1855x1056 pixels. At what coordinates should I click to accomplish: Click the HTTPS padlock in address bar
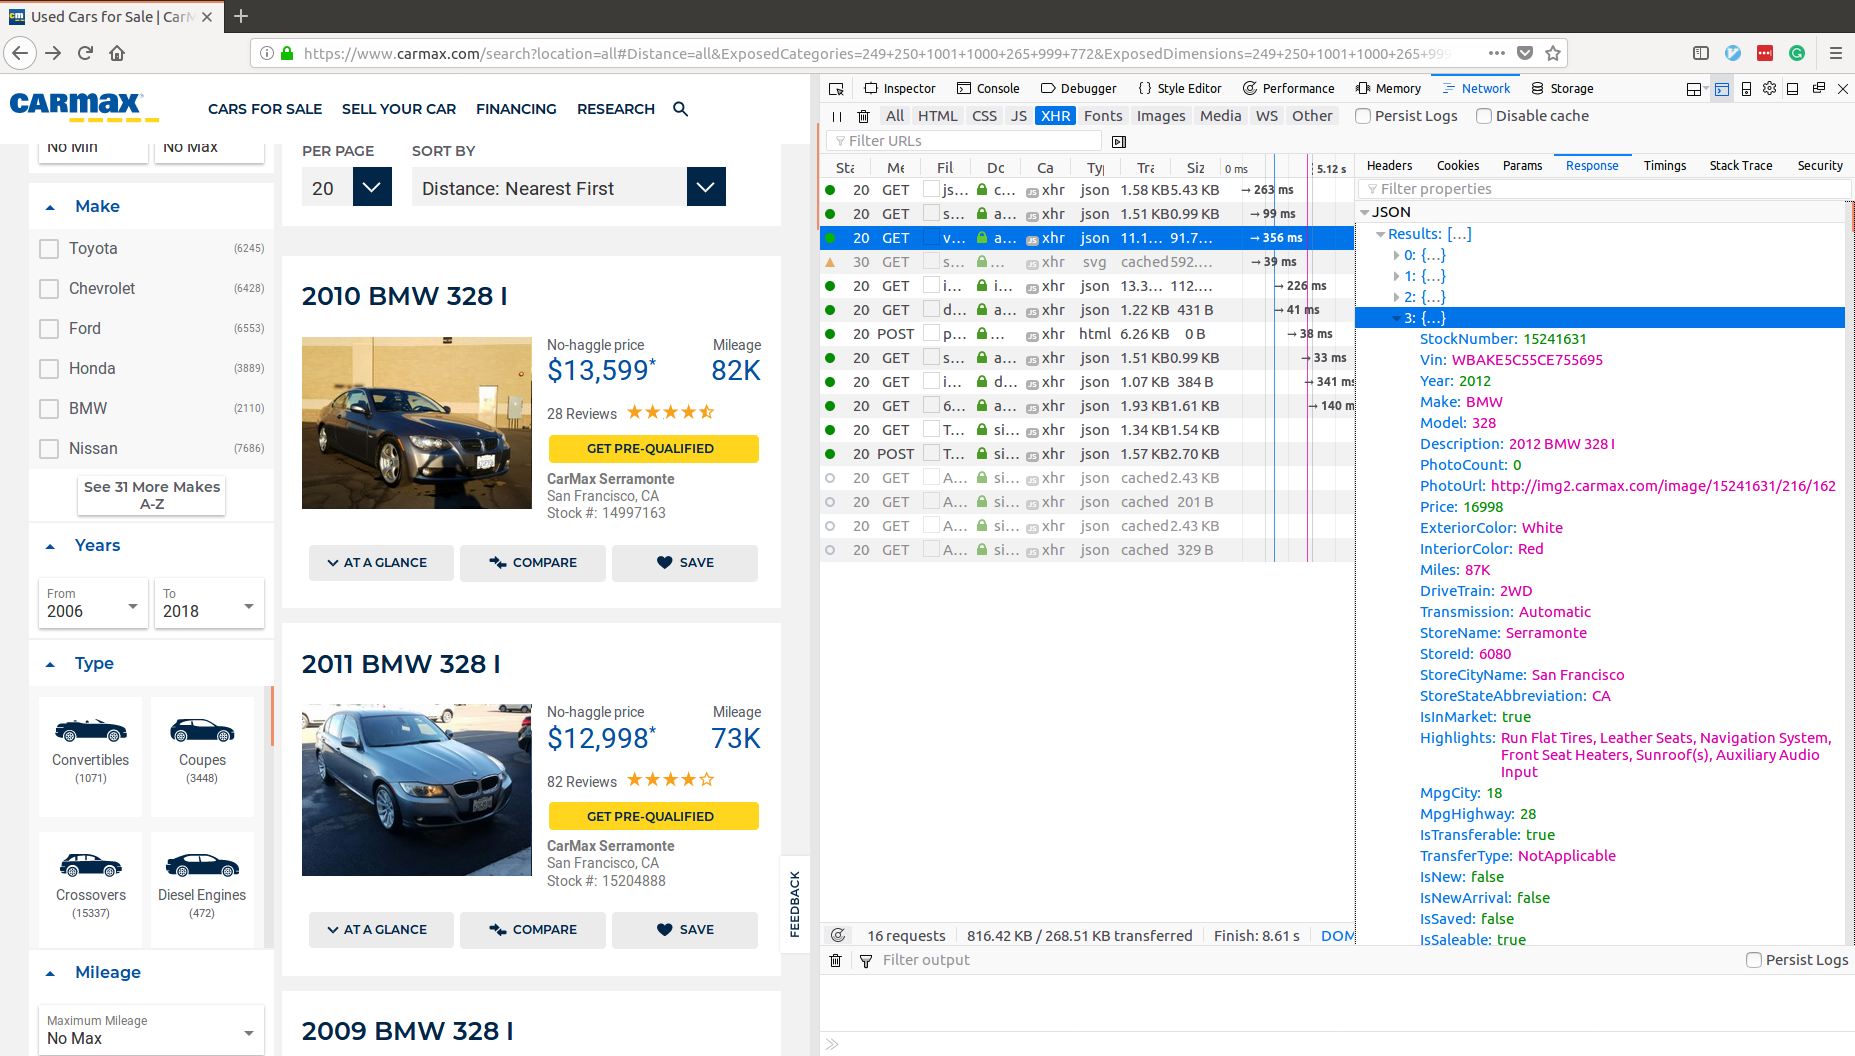(x=285, y=53)
